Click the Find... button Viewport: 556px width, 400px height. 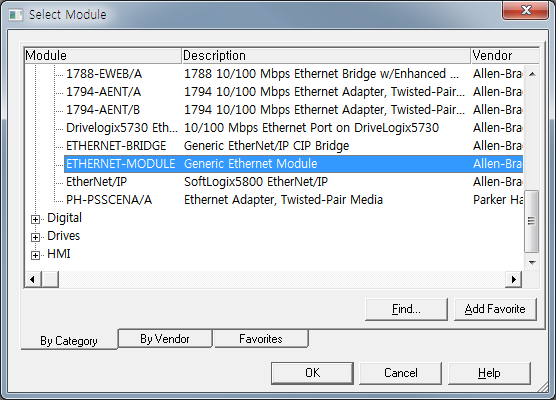[406, 309]
